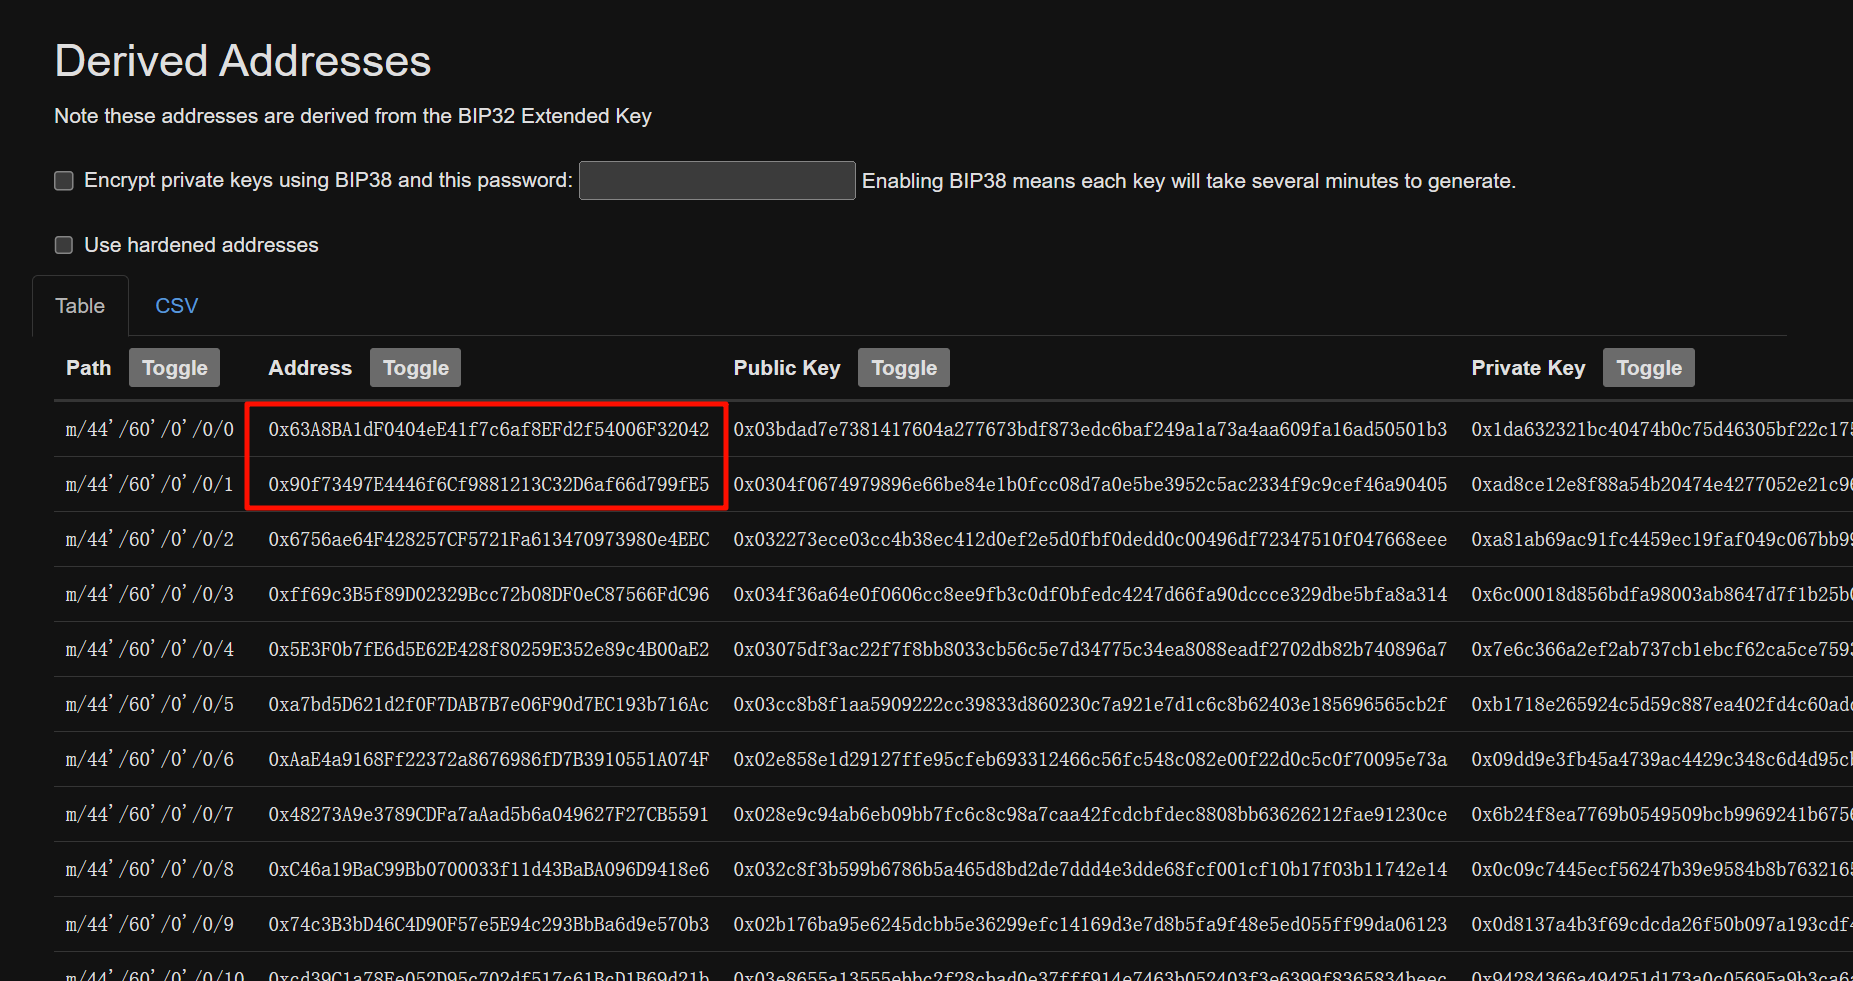Click the BIP38 password input field
The width and height of the screenshot is (1853, 981).
pos(716,181)
